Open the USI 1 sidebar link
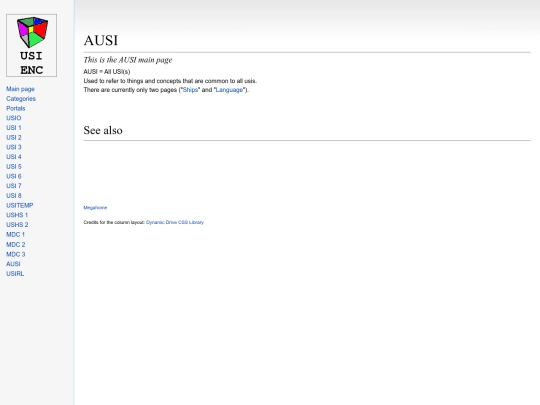Image resolution: width=540 pixels, height=405 pixels. (x=14, y=128)
